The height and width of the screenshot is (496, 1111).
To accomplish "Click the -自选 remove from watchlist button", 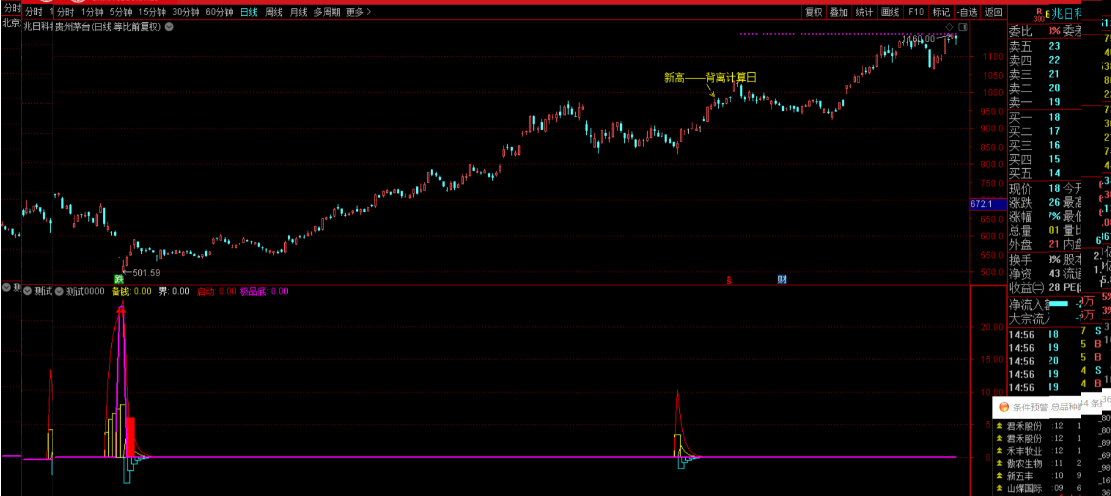I will click(x=966, y=12).
